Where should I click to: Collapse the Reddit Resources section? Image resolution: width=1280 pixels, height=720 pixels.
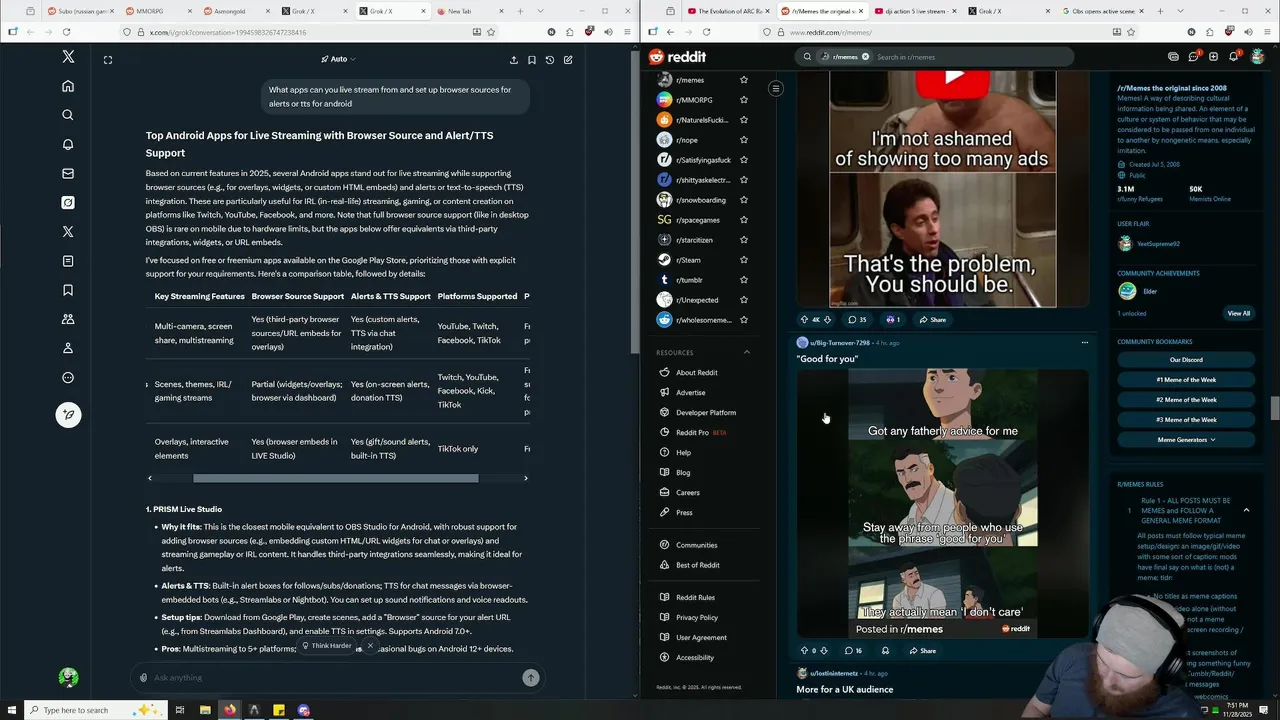click(746, 352)
